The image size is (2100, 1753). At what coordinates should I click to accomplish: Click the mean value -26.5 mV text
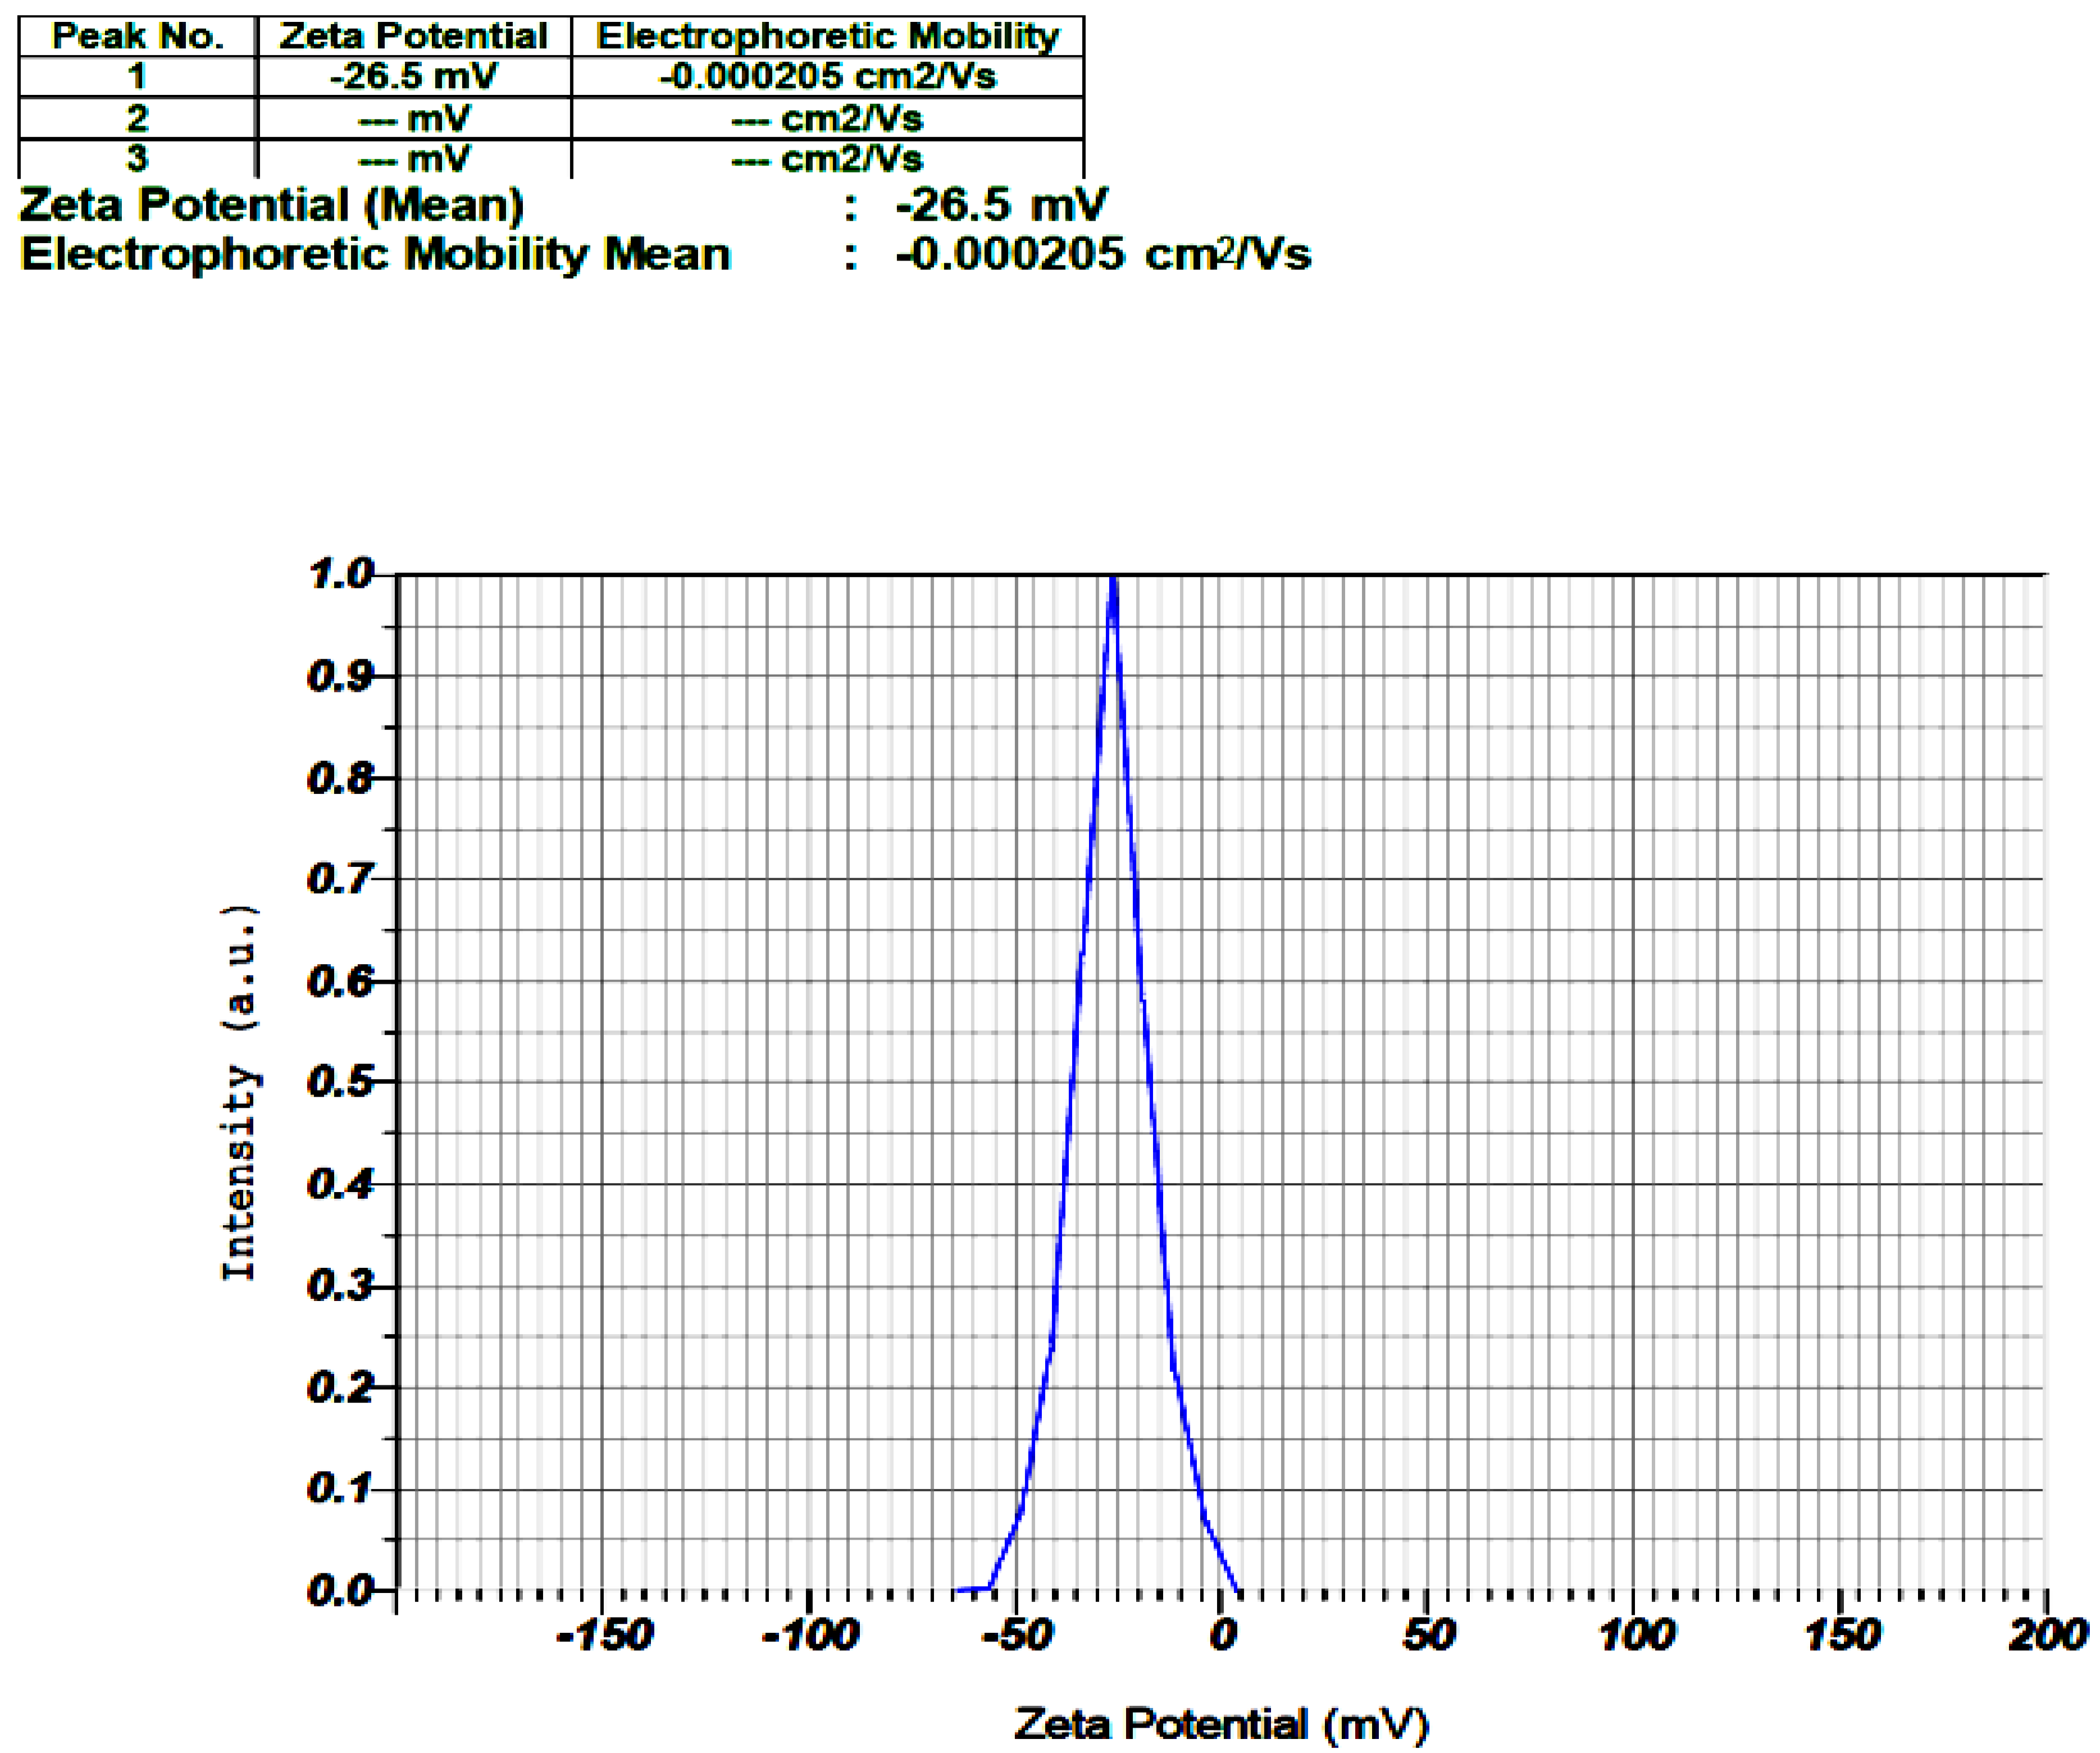1001,205
